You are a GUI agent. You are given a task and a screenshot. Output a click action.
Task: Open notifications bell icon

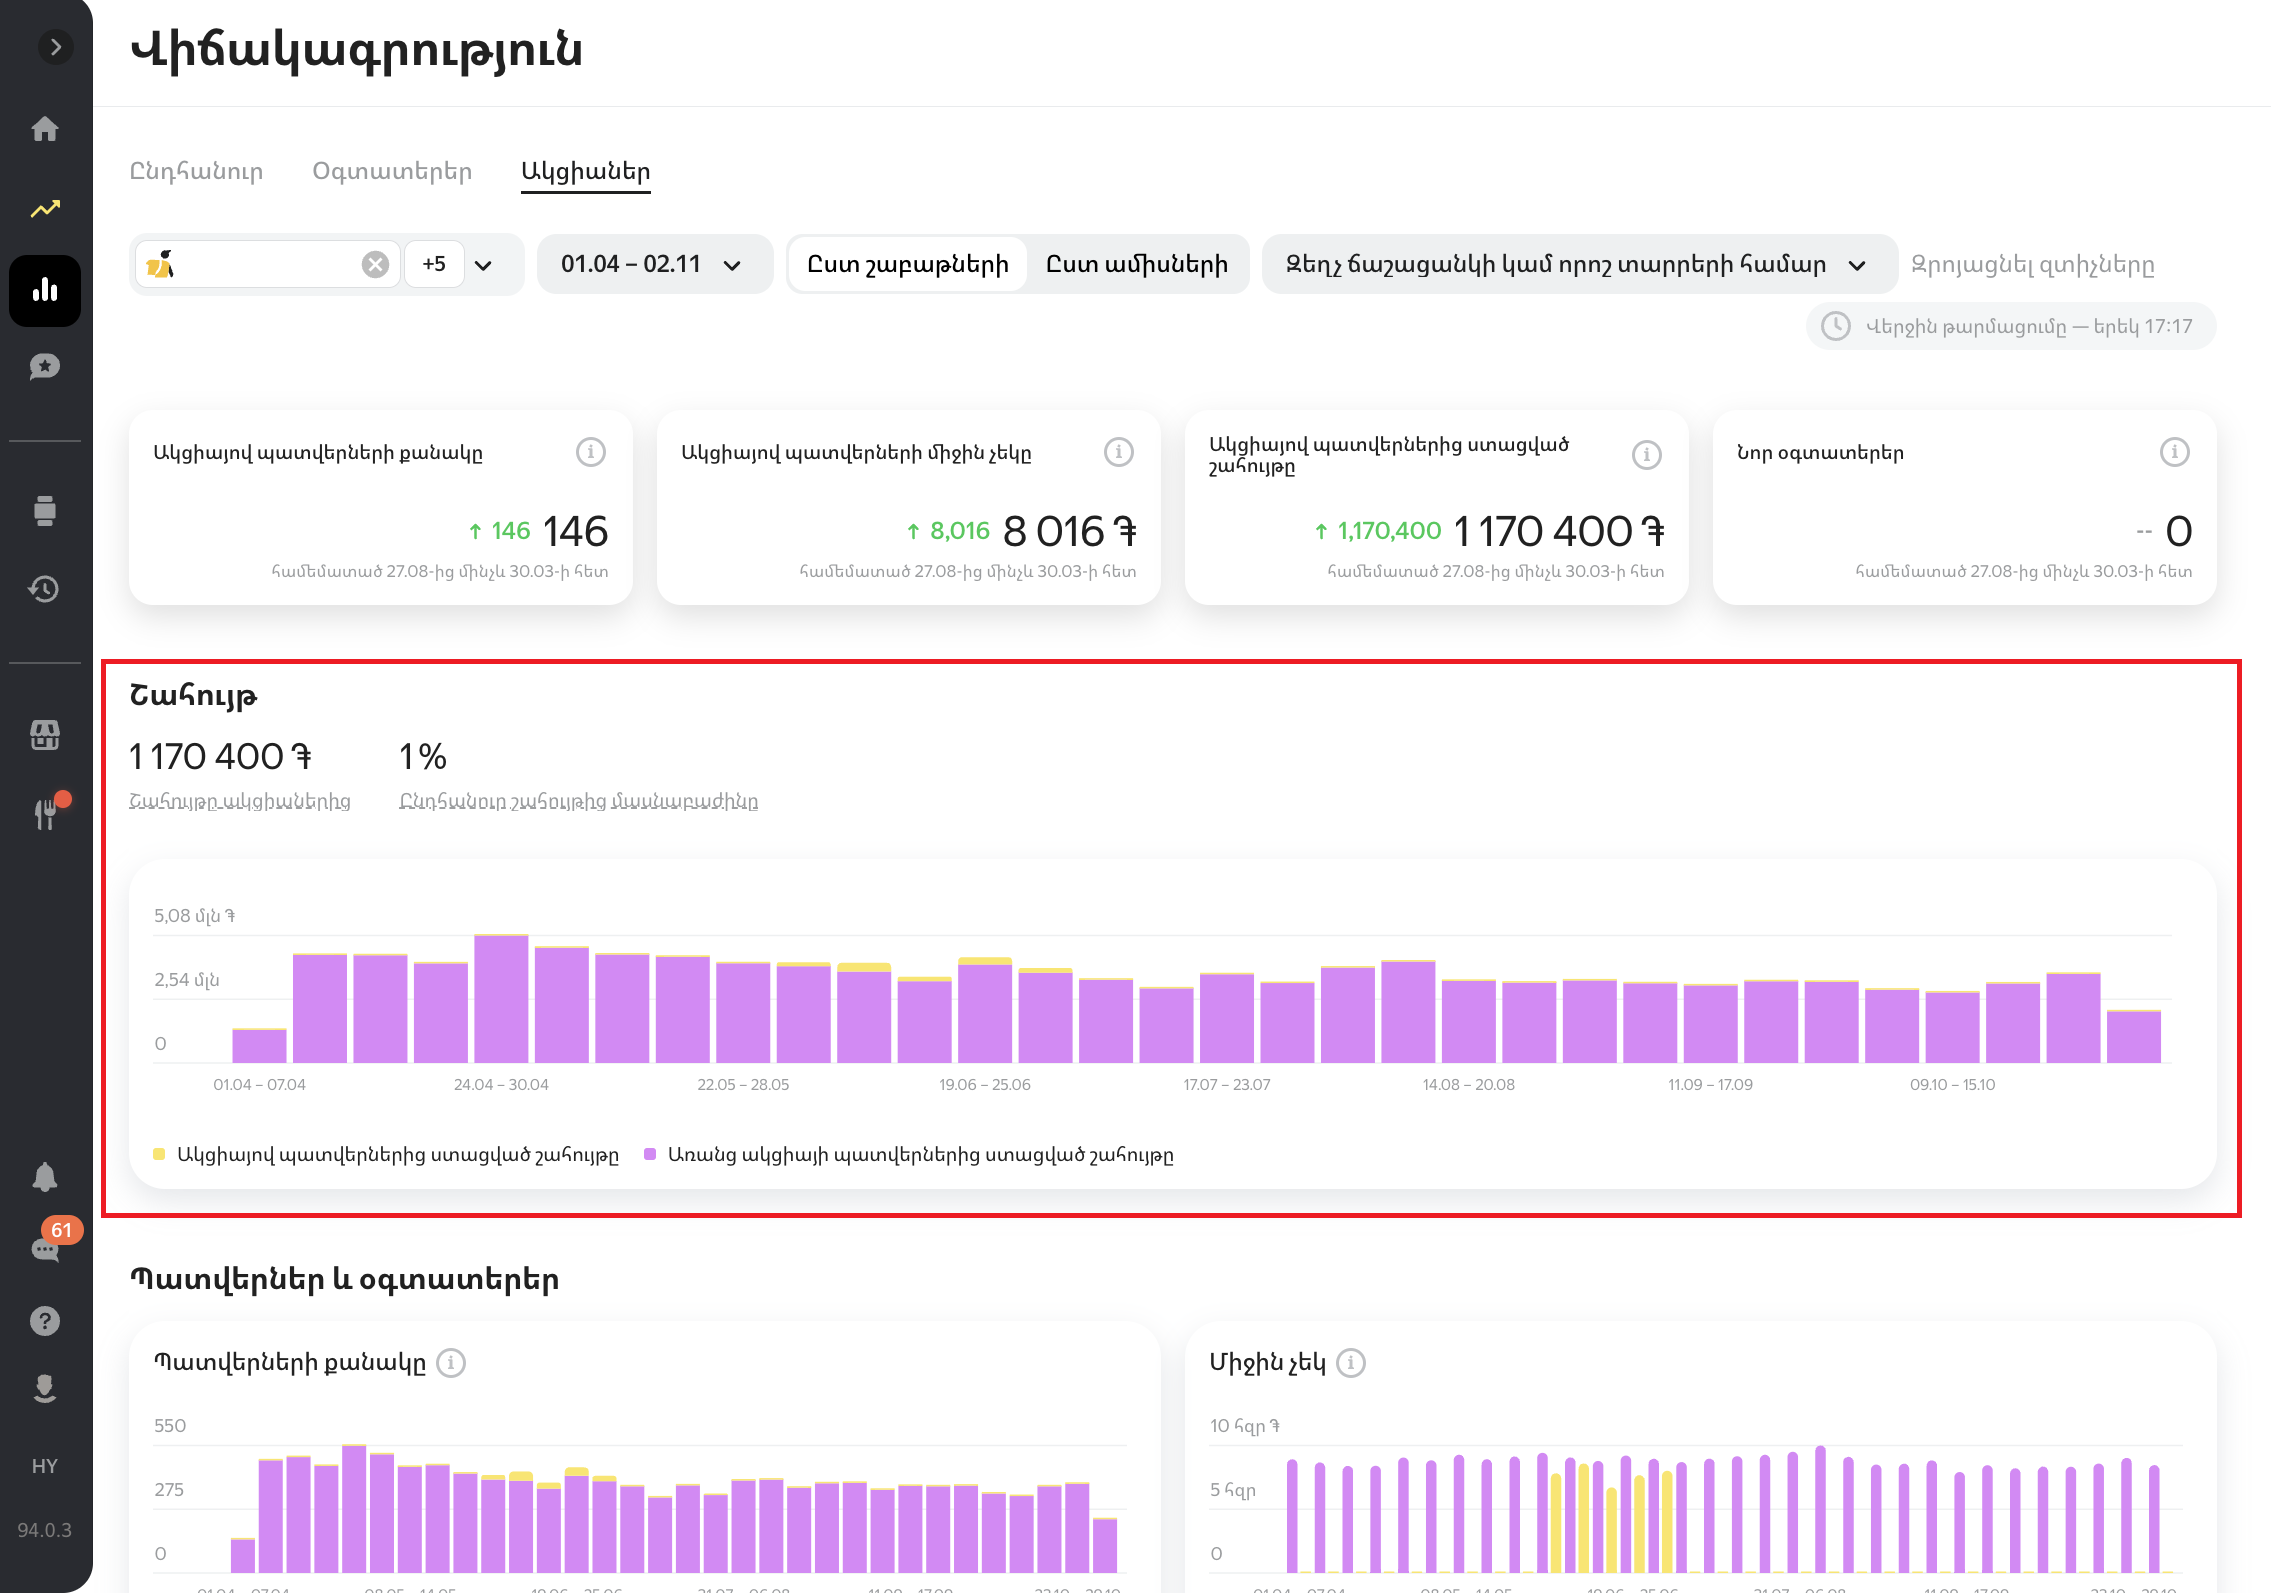tap(45, 1177)
